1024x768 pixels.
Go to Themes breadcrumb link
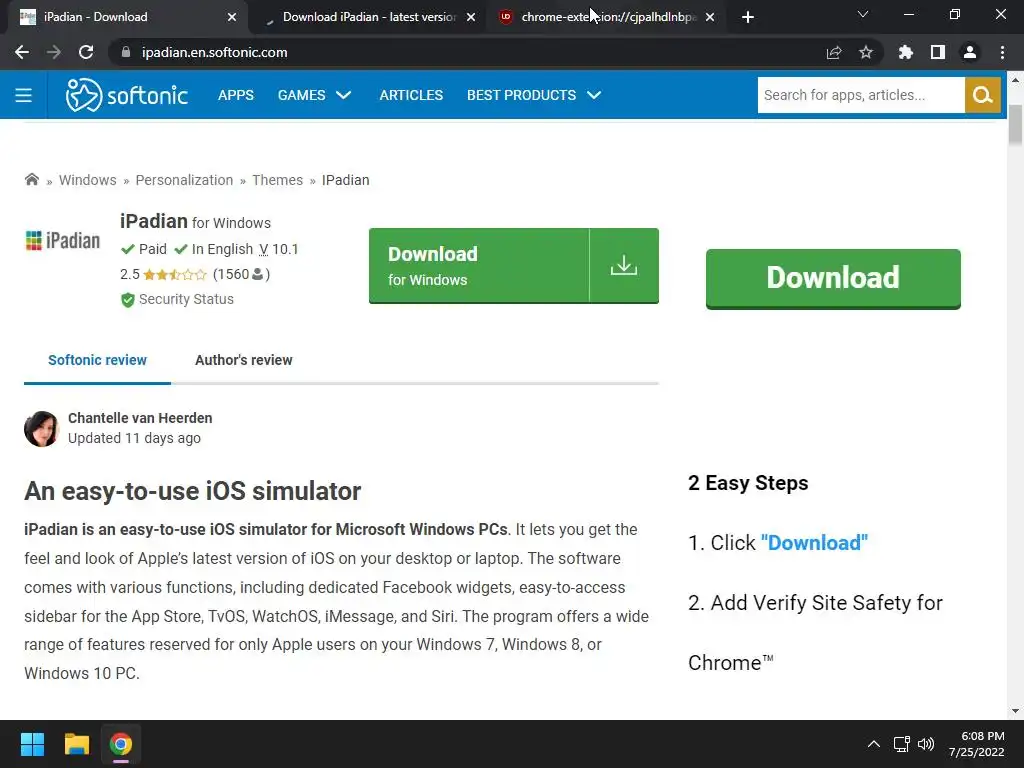[278, 180]
